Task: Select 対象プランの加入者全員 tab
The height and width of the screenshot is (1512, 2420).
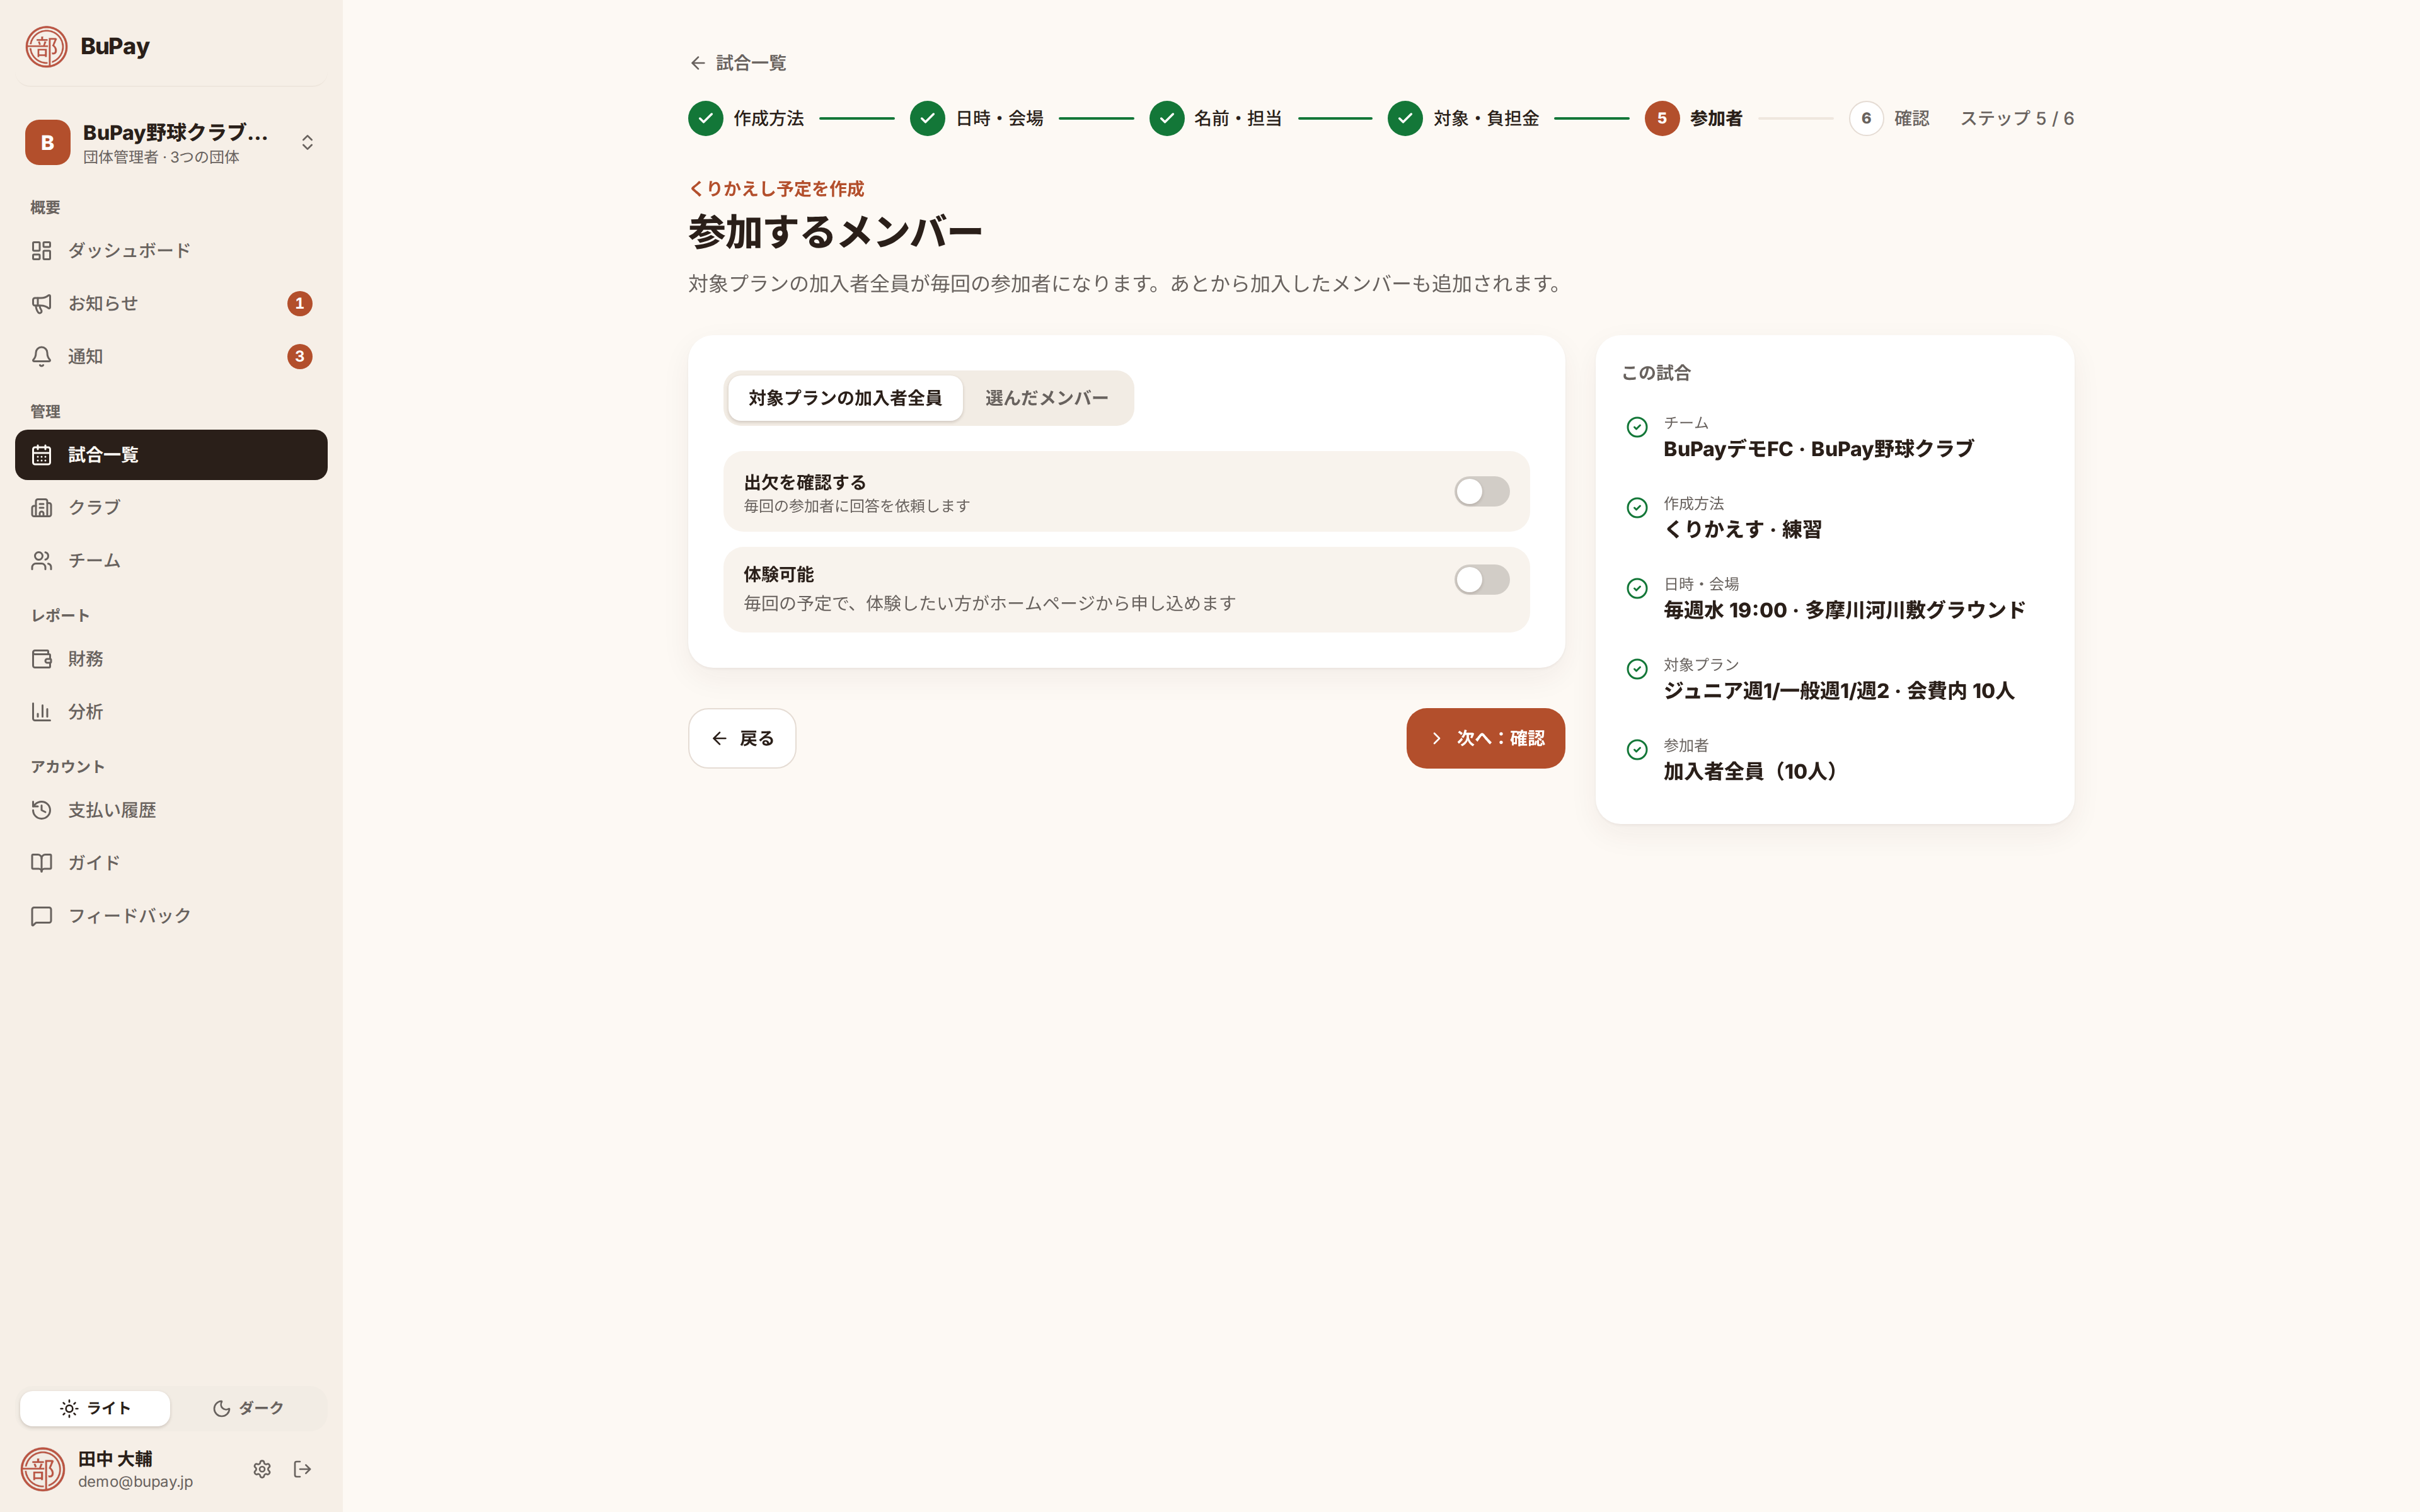Action: point(845,398)
